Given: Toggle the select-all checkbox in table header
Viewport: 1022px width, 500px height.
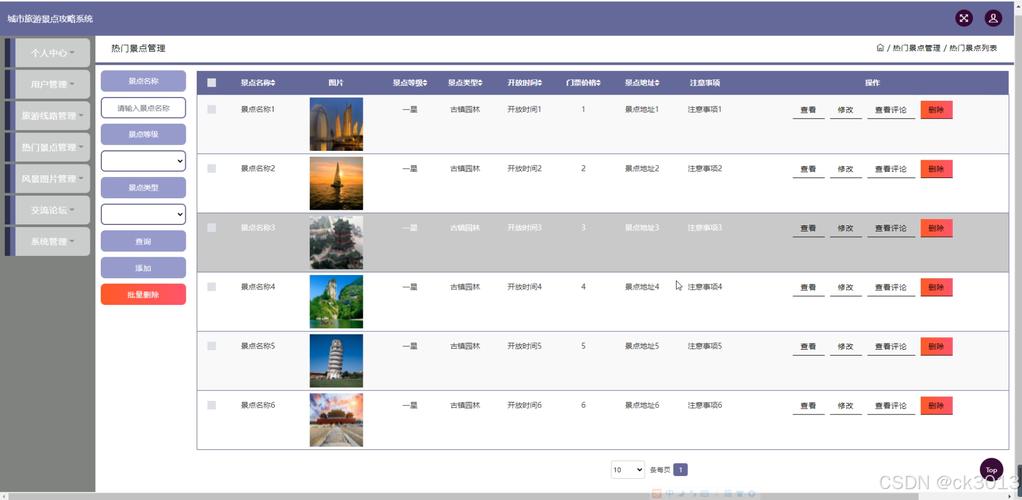Looking at the screenshot, I should (x=212, y=83).
